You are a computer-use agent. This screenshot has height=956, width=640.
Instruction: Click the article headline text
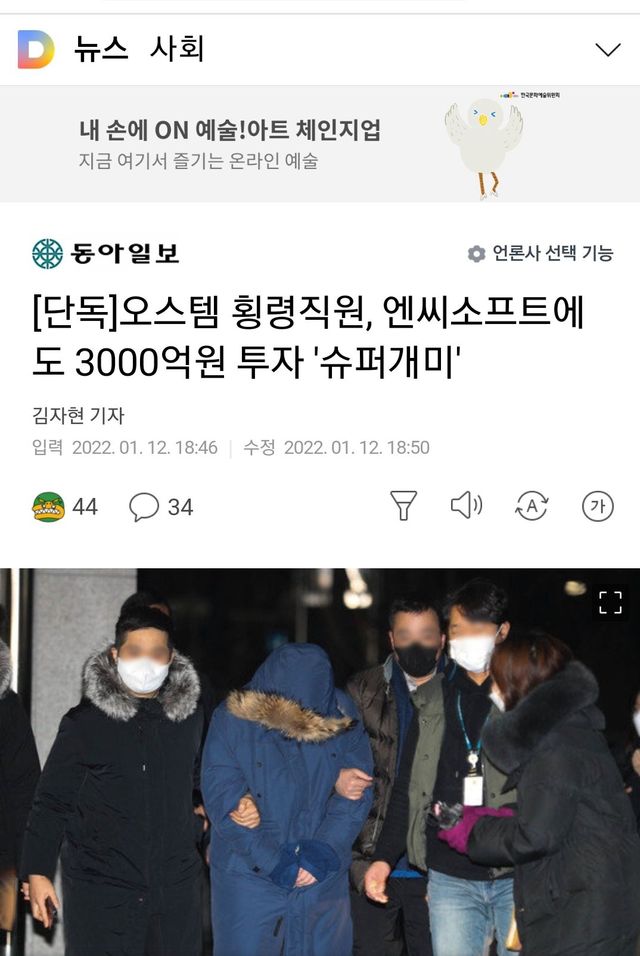pos(308,337)
